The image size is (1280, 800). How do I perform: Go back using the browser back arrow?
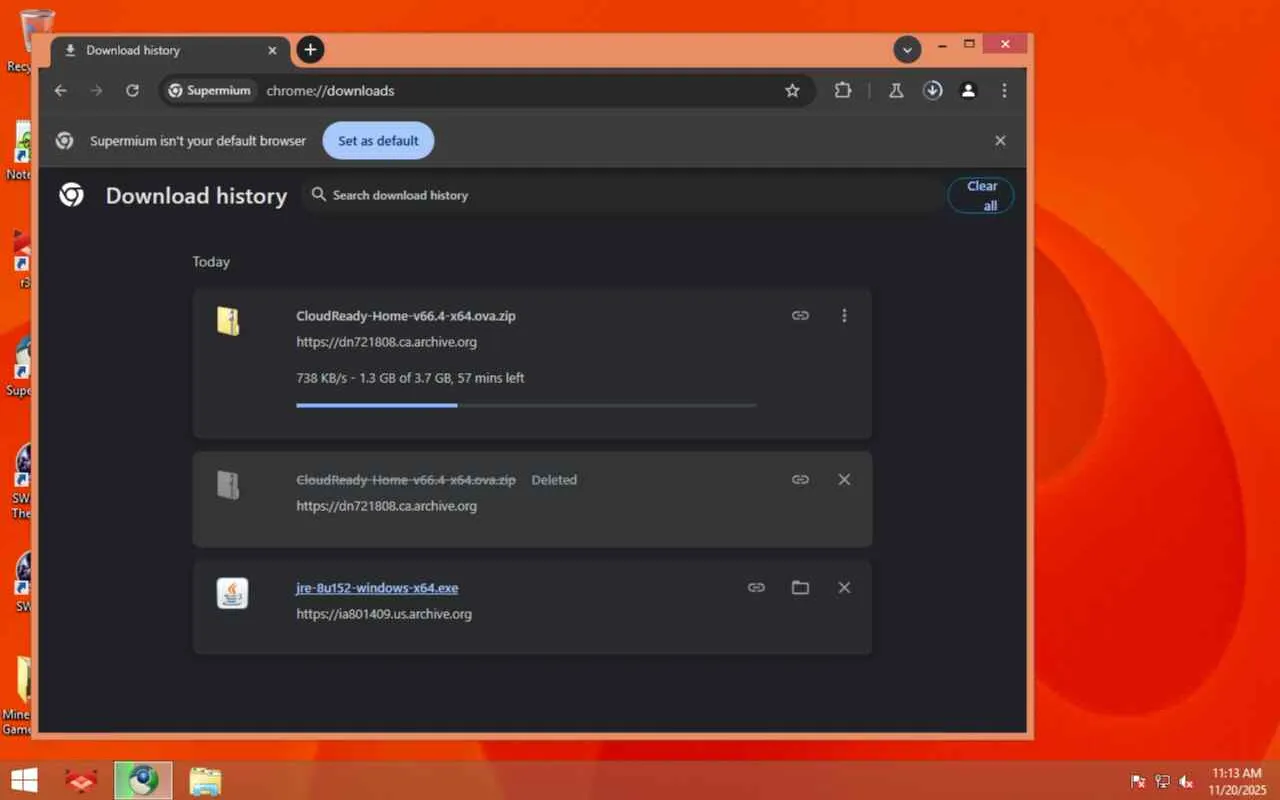tap(61, 90)
